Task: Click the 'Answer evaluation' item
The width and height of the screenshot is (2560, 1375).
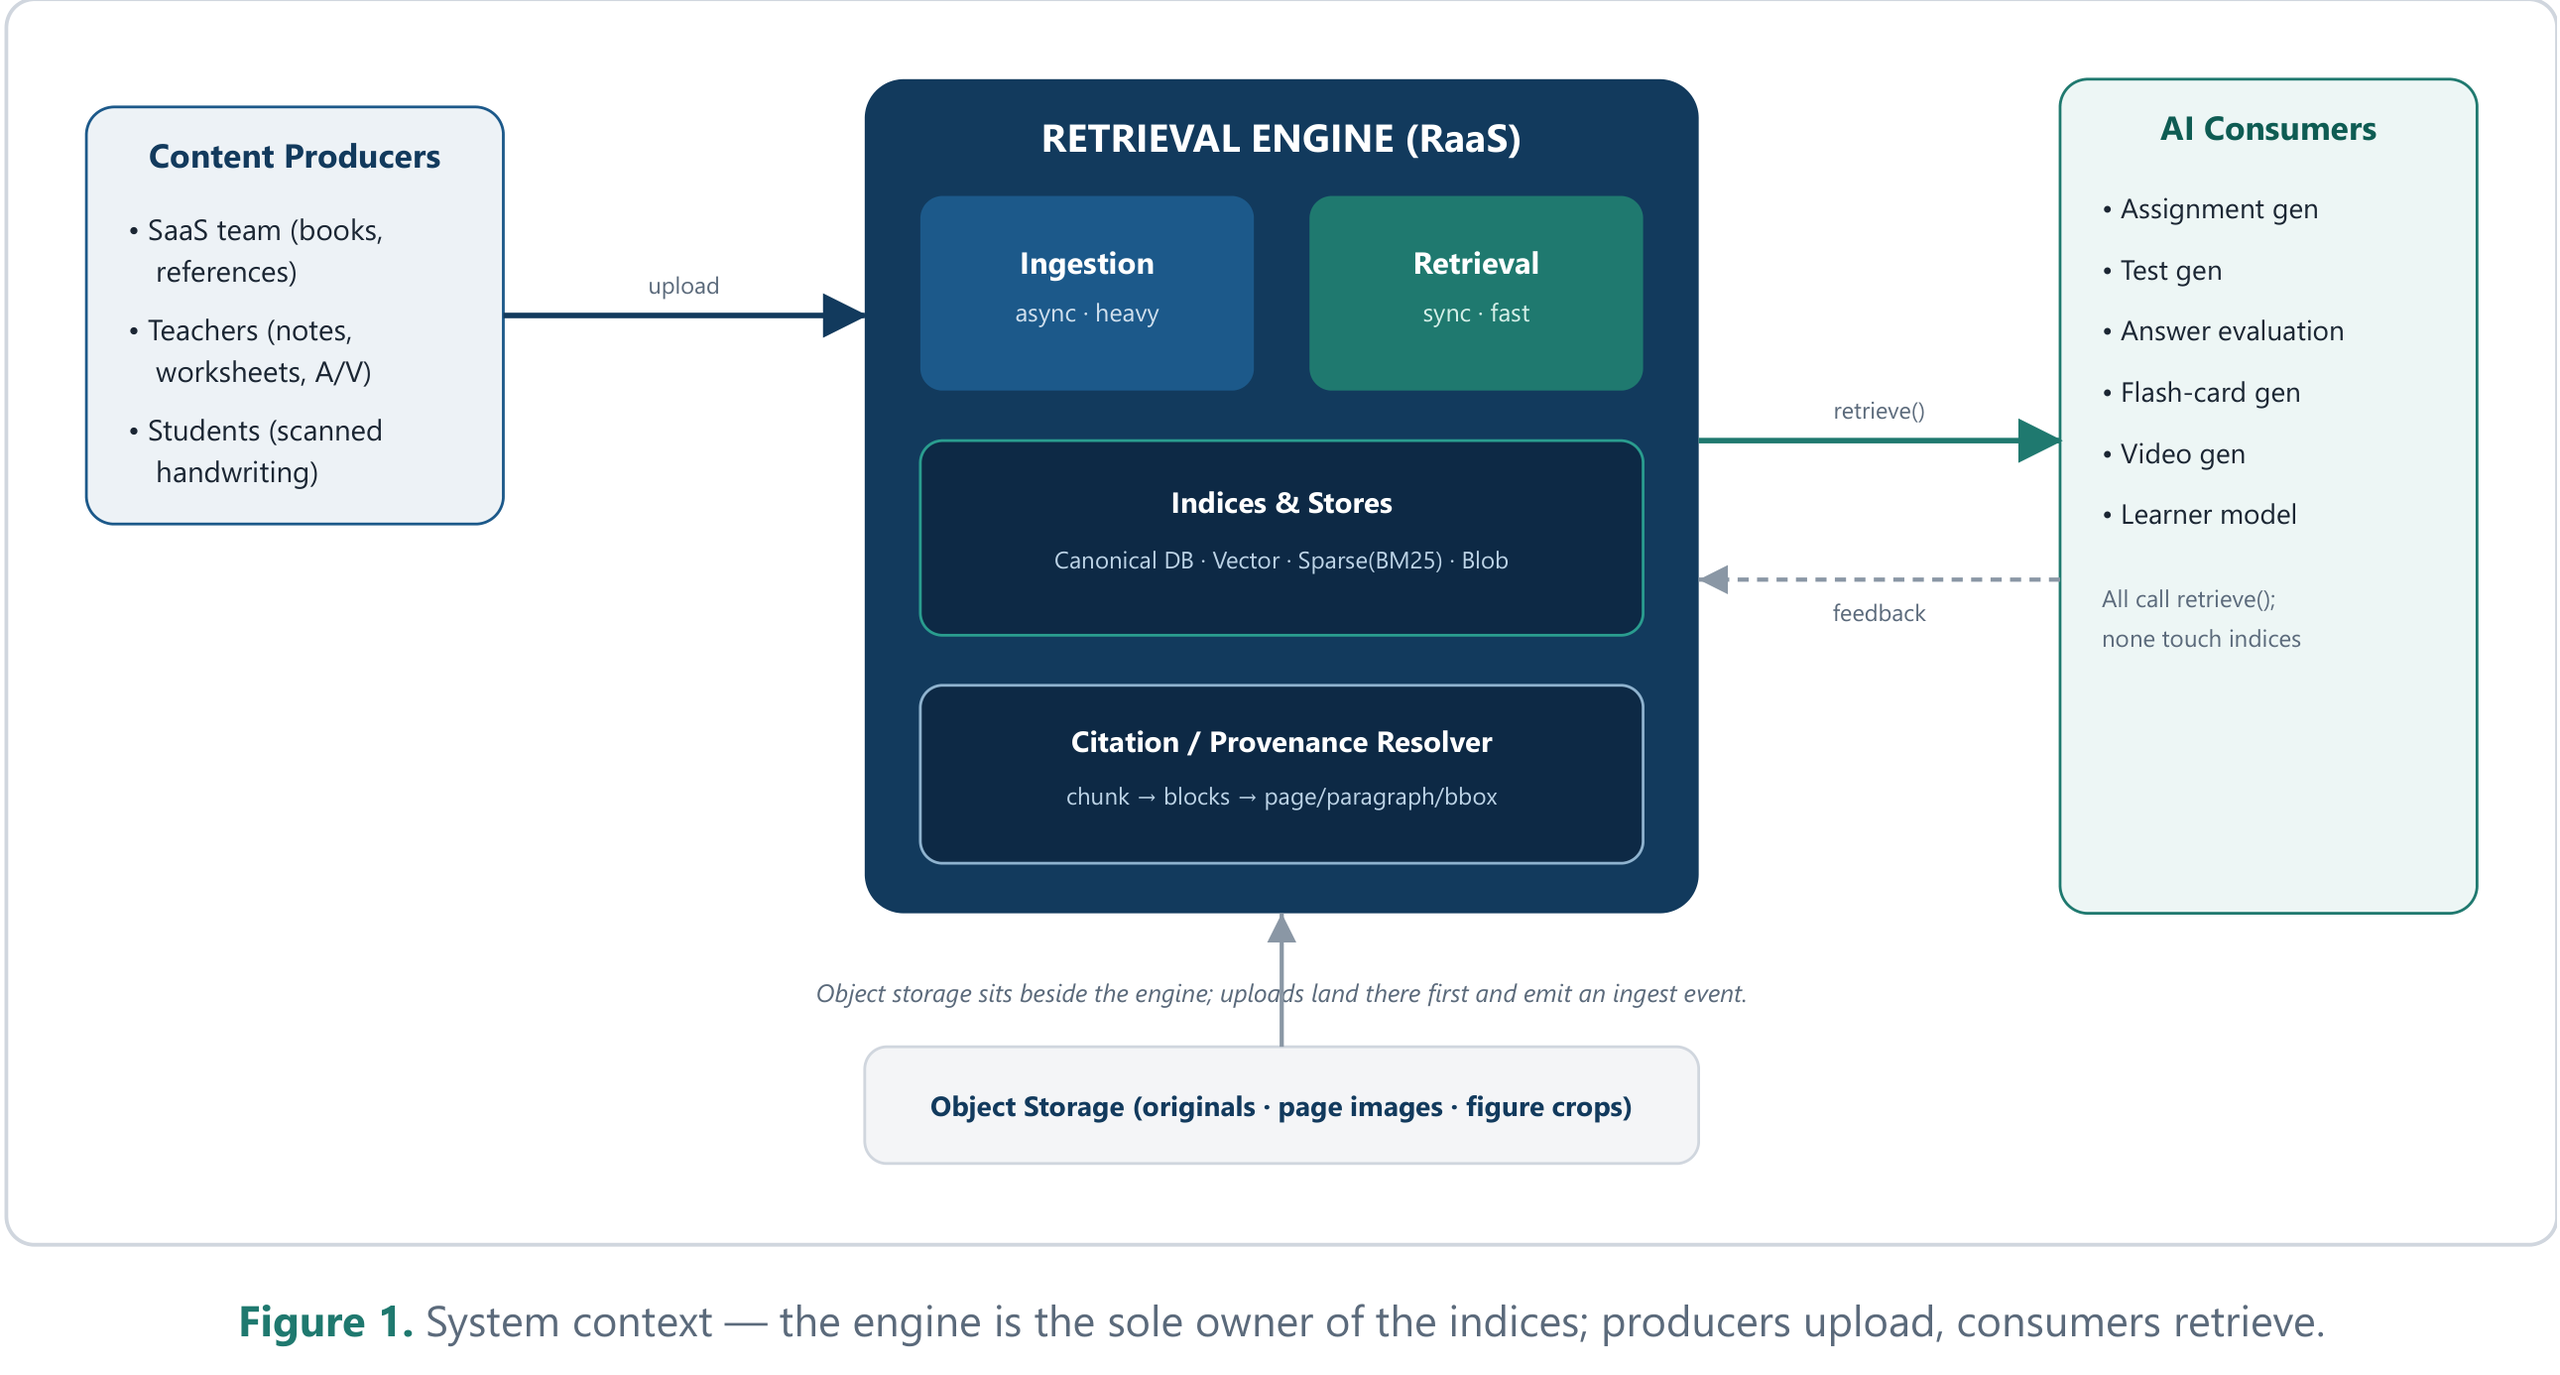Action: tap(2223, 331)
